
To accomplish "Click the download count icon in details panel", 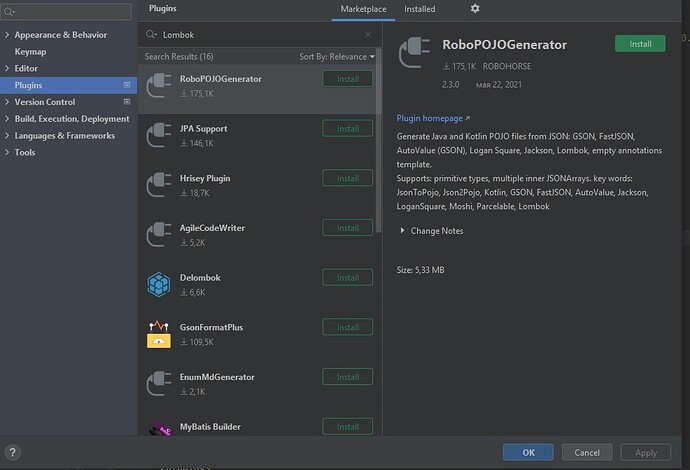I will tap(446, 66).
